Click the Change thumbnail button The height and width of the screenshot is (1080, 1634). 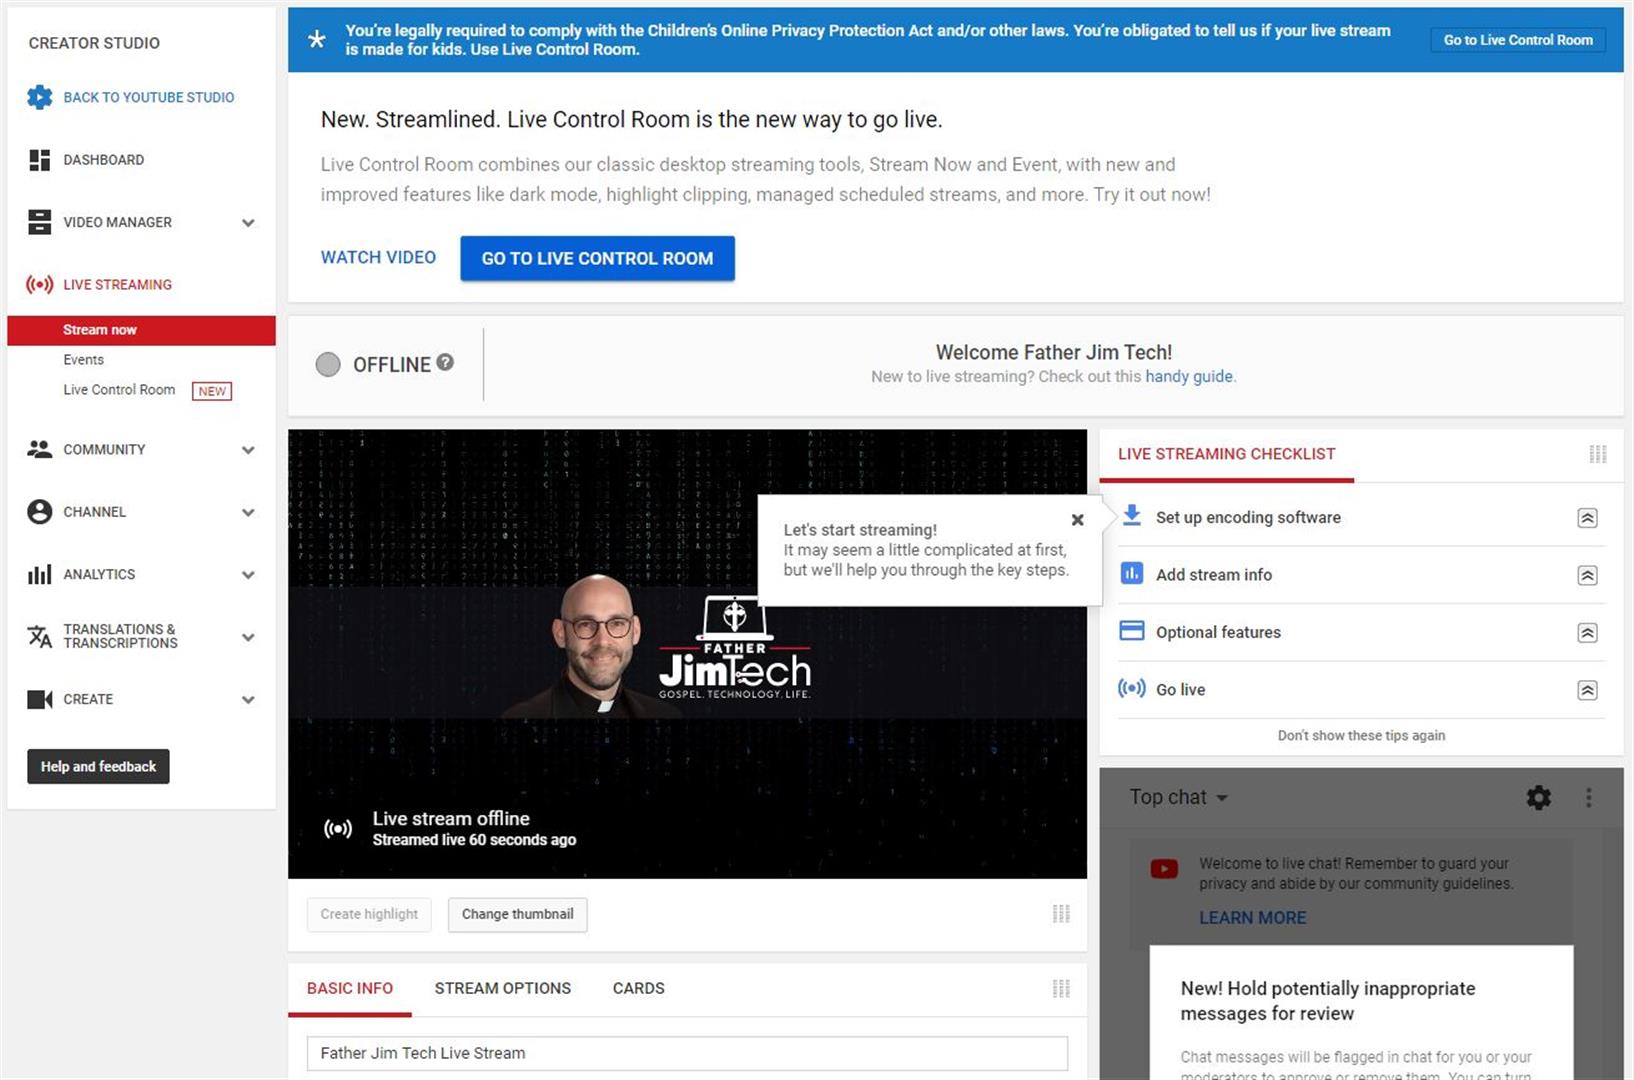pyautogui.click(x=517, y=914)
